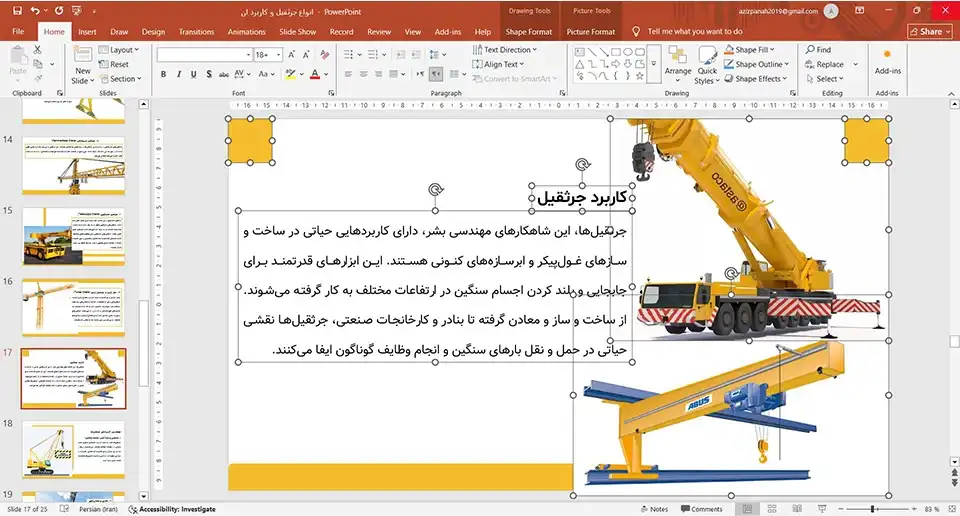Fit slide to current window icon
The image size is (960, 516).
tap(951, 509)
